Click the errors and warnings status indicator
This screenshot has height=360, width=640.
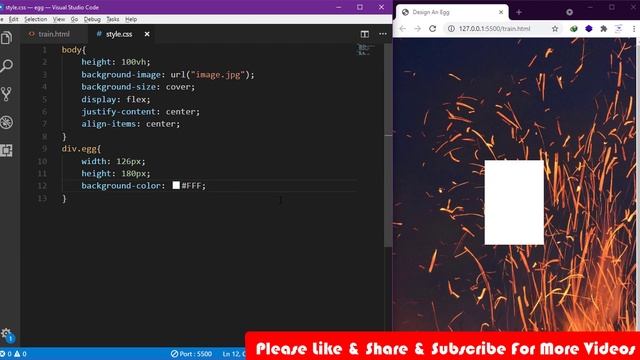13,354
